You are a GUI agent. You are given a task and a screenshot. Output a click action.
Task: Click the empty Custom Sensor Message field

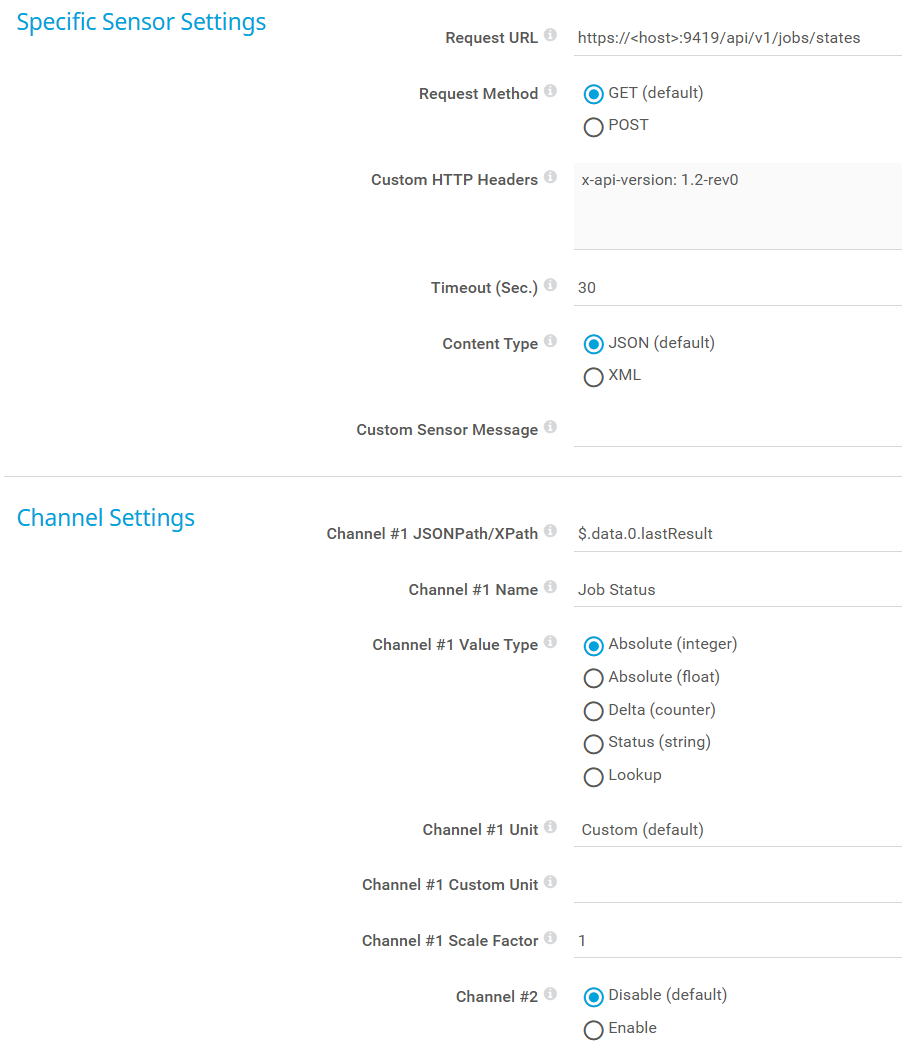[x=737, y=430]
